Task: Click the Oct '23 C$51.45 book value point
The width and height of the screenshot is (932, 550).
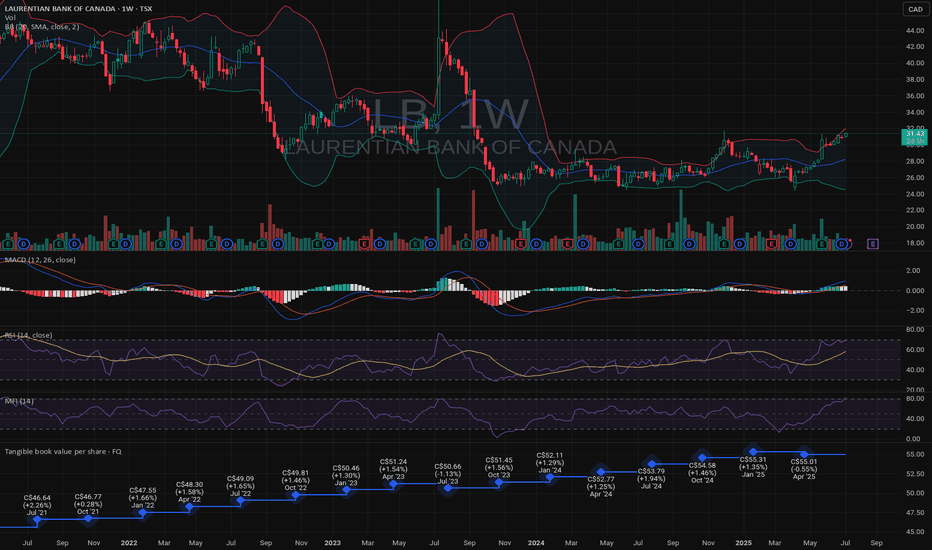Action: tap(499, 482)
